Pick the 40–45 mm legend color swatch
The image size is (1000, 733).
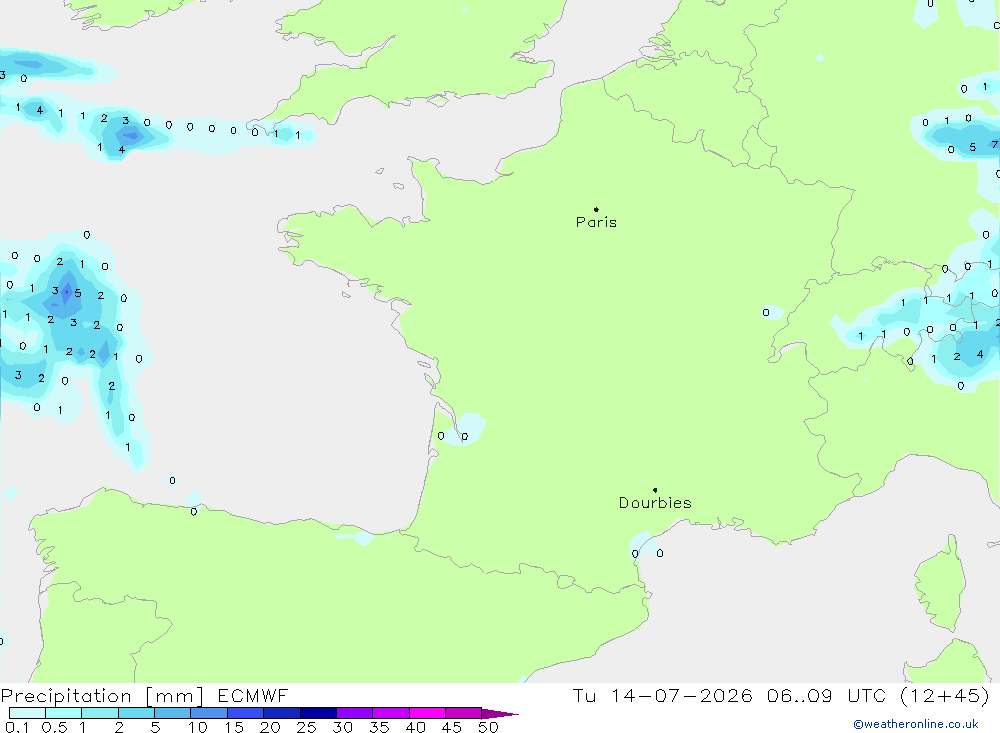click(x=427, y=713)
